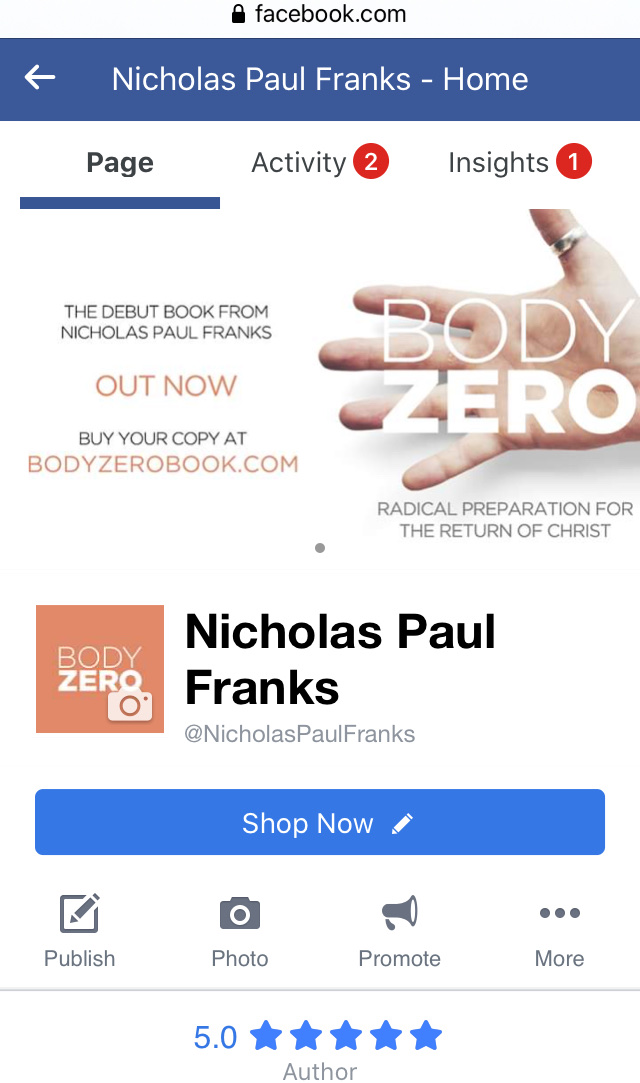Tap the 5.0 star rating
640x1083 pixels.
pyautogui.click(x=318, y=1037)
